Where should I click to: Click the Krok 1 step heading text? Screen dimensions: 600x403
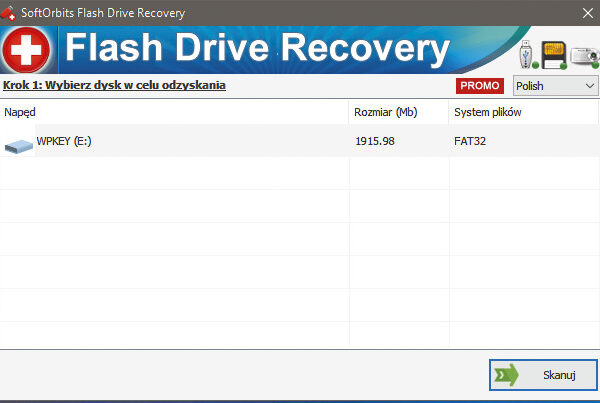click(x=114, y=86)
